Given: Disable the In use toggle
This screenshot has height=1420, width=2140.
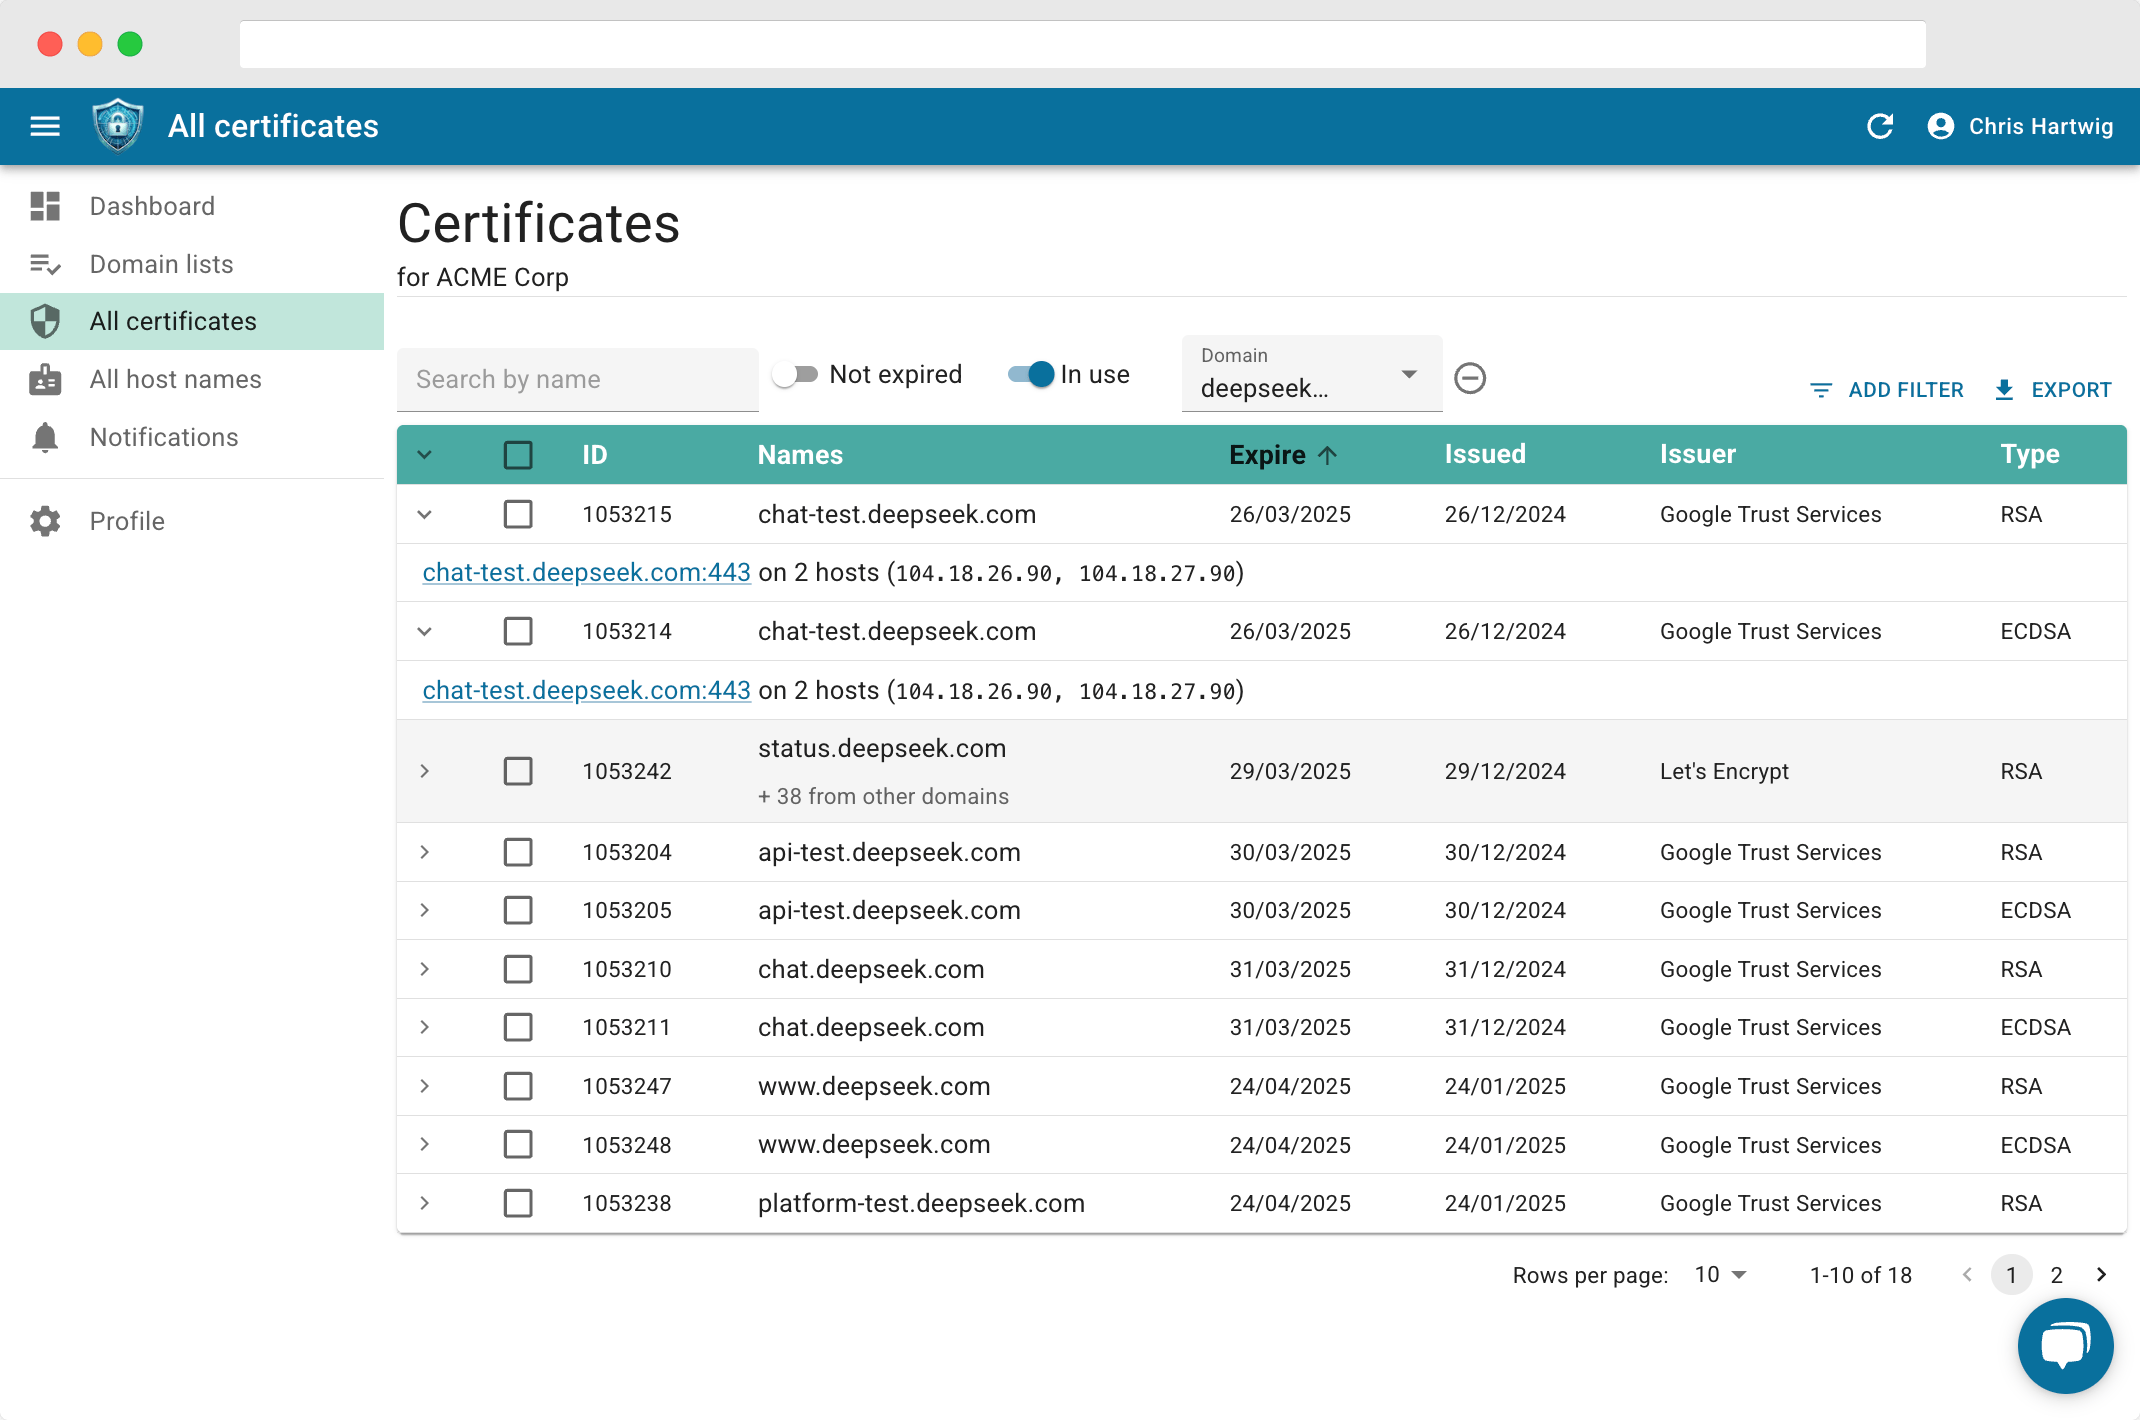Looking at the screenshot, I should 1031,374.
